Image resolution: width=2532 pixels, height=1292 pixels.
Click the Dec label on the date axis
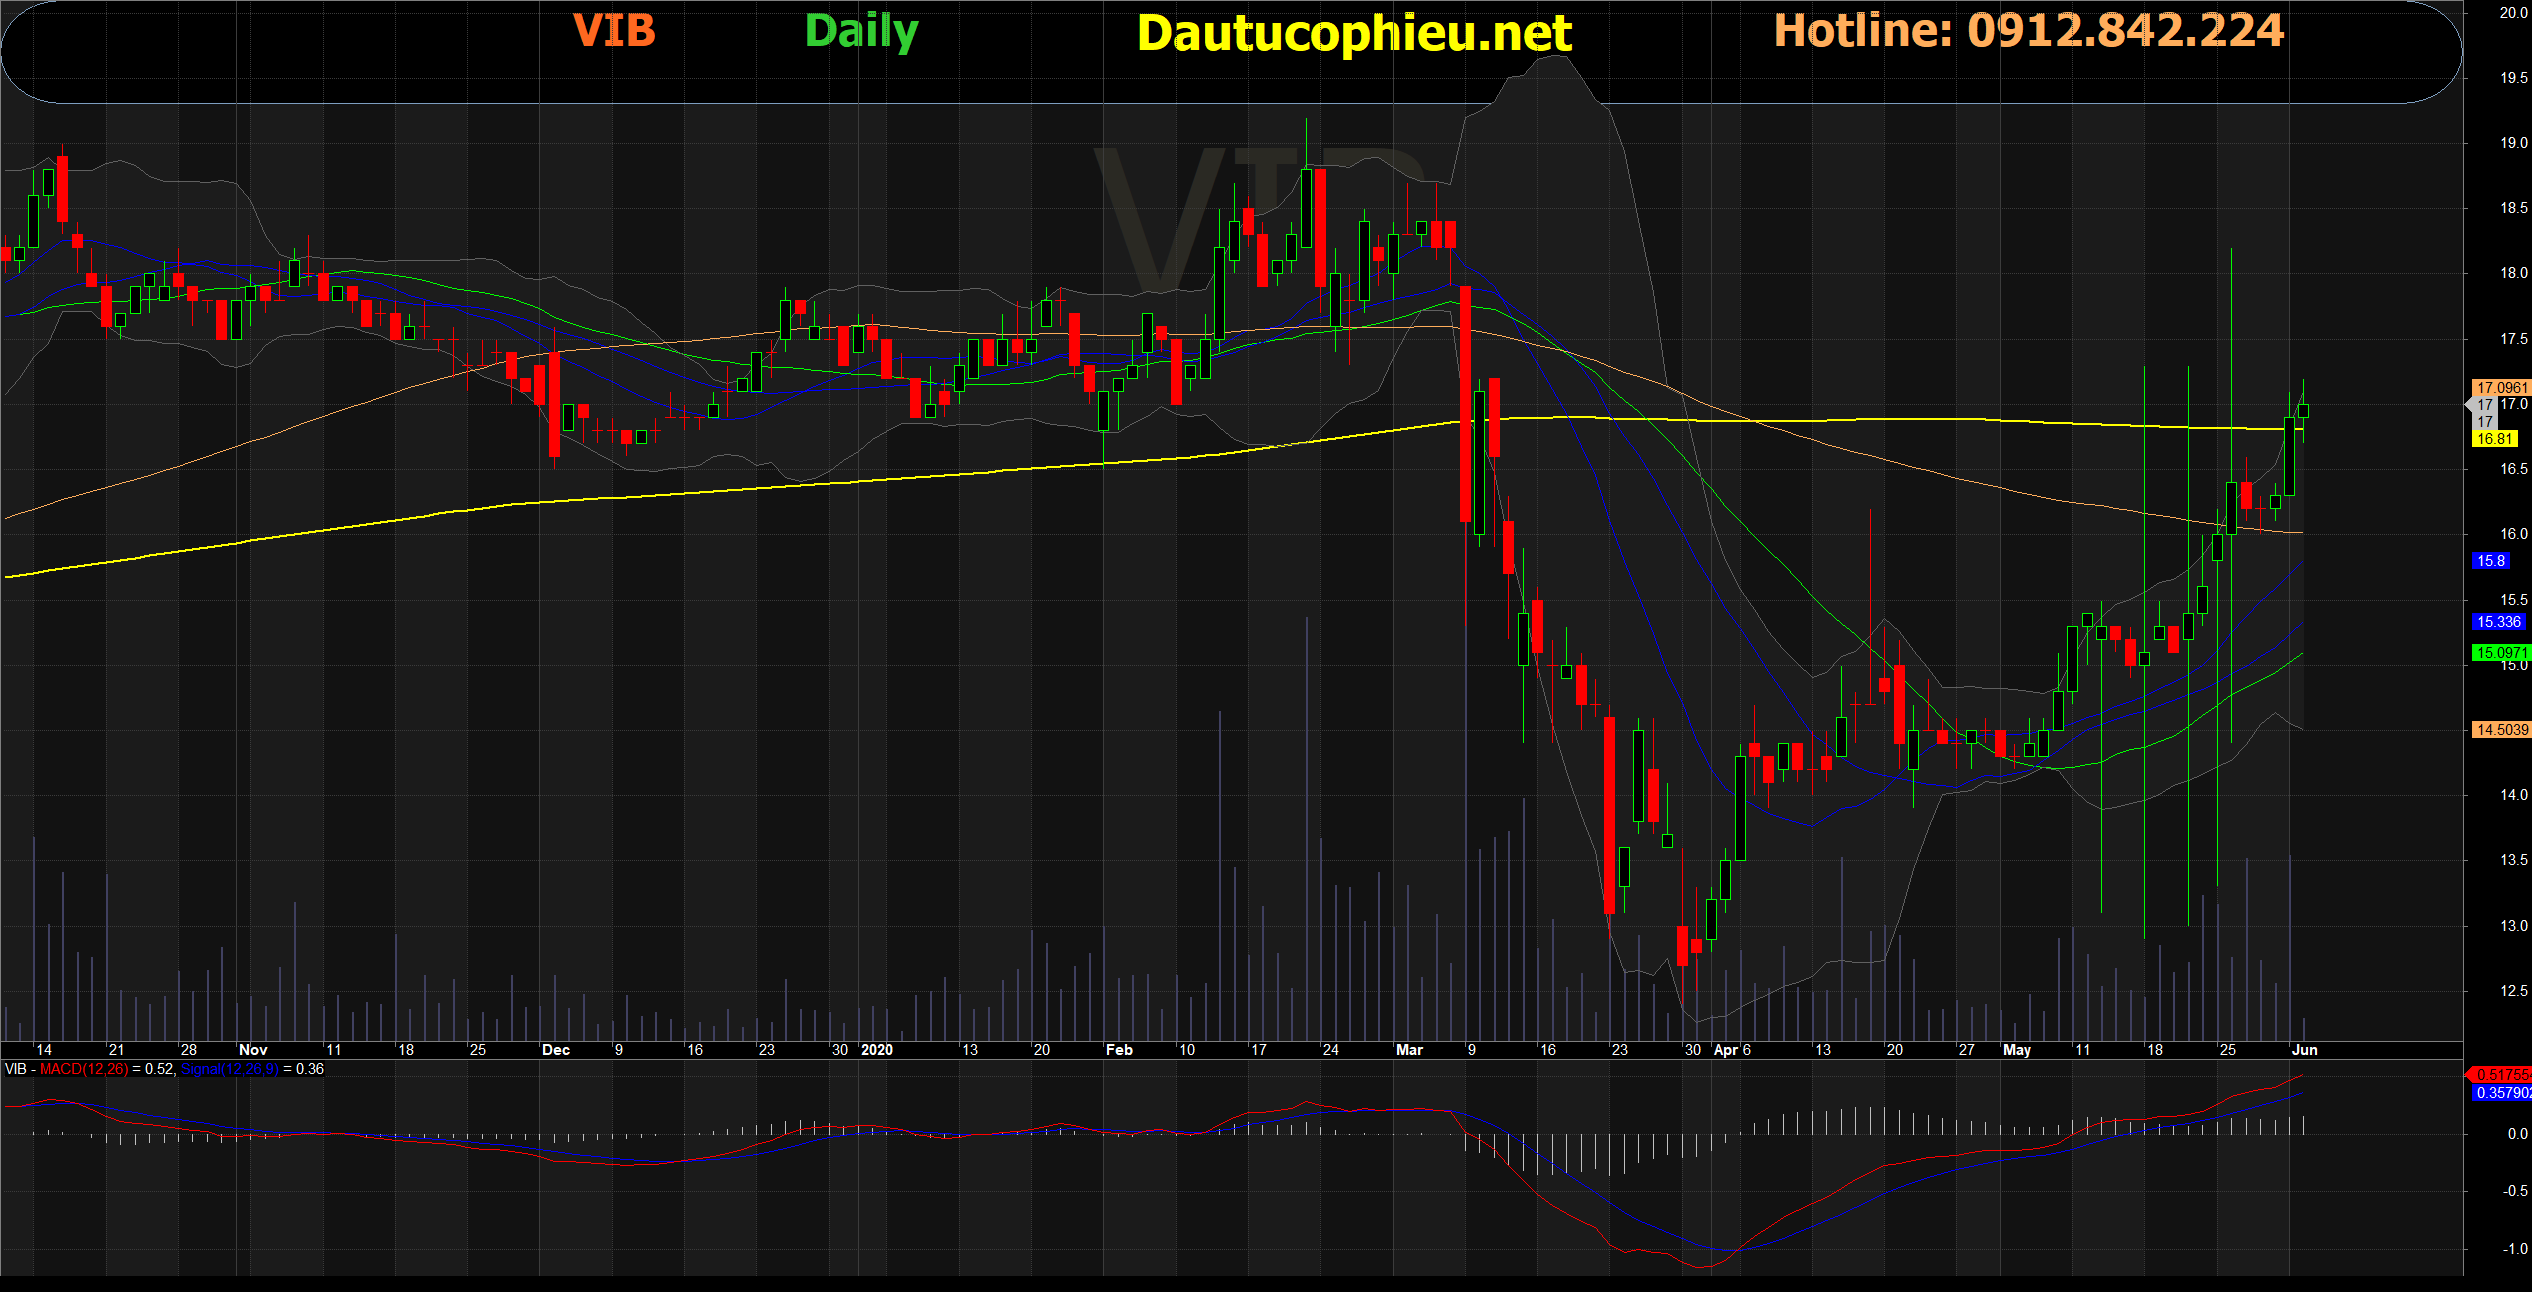coord(555,1050)
